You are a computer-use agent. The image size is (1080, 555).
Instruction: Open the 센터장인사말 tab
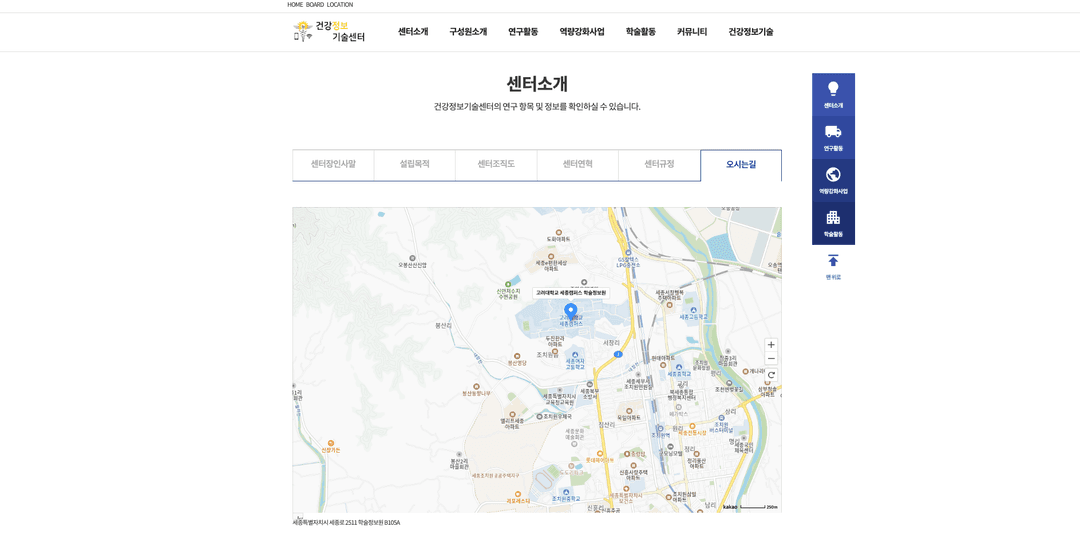tap(333, 164)
